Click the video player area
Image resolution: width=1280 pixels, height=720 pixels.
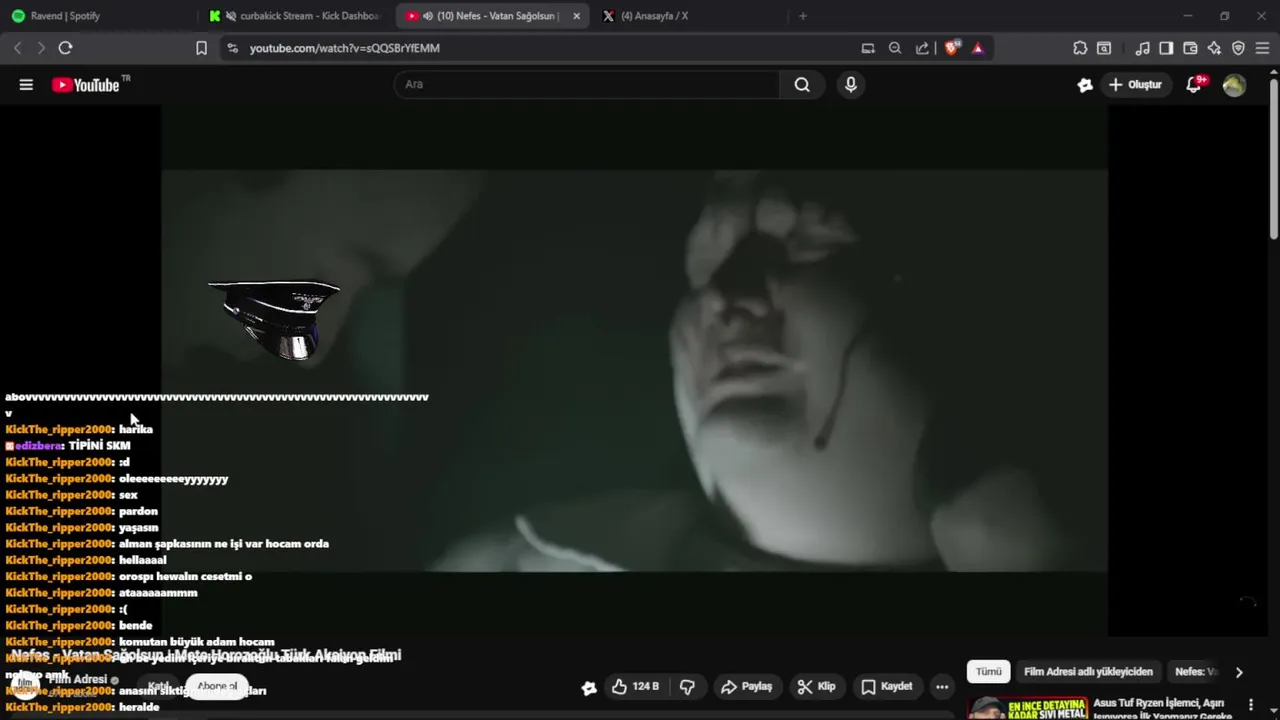pyautogui.click(x=634, y=370)
